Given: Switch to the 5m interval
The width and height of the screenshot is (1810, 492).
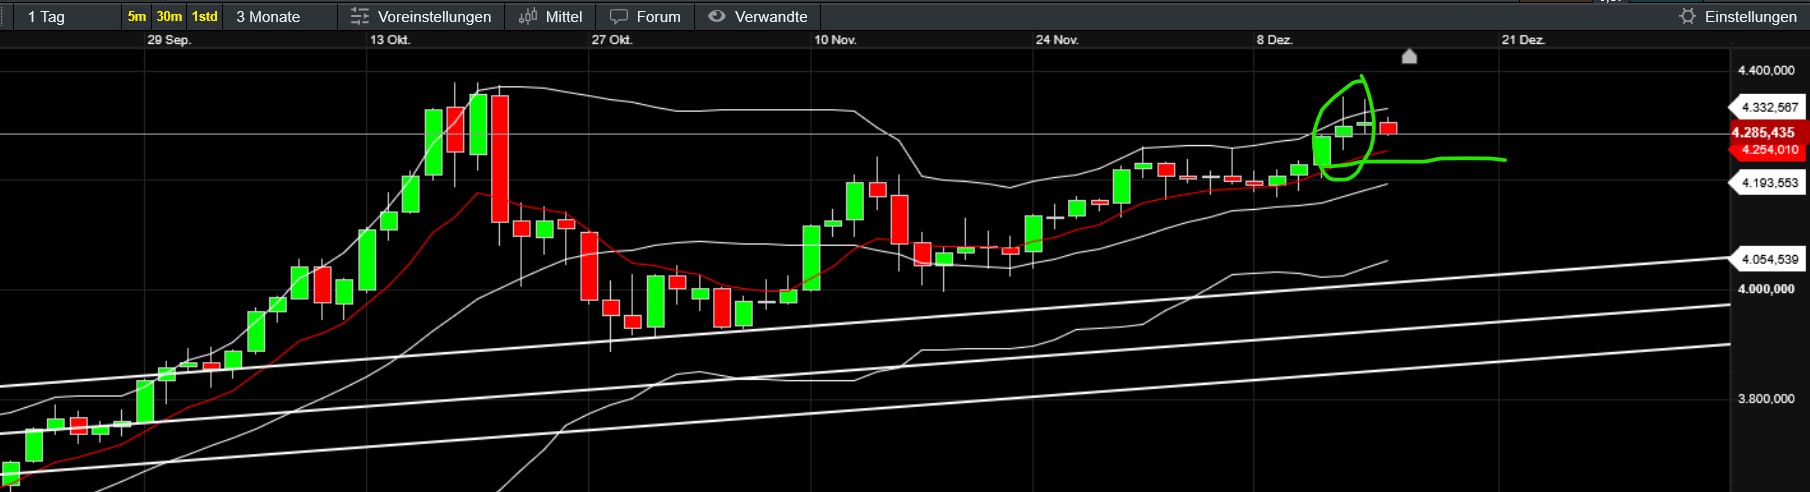Looking at the screenshot, I should [x=137, y=16].
